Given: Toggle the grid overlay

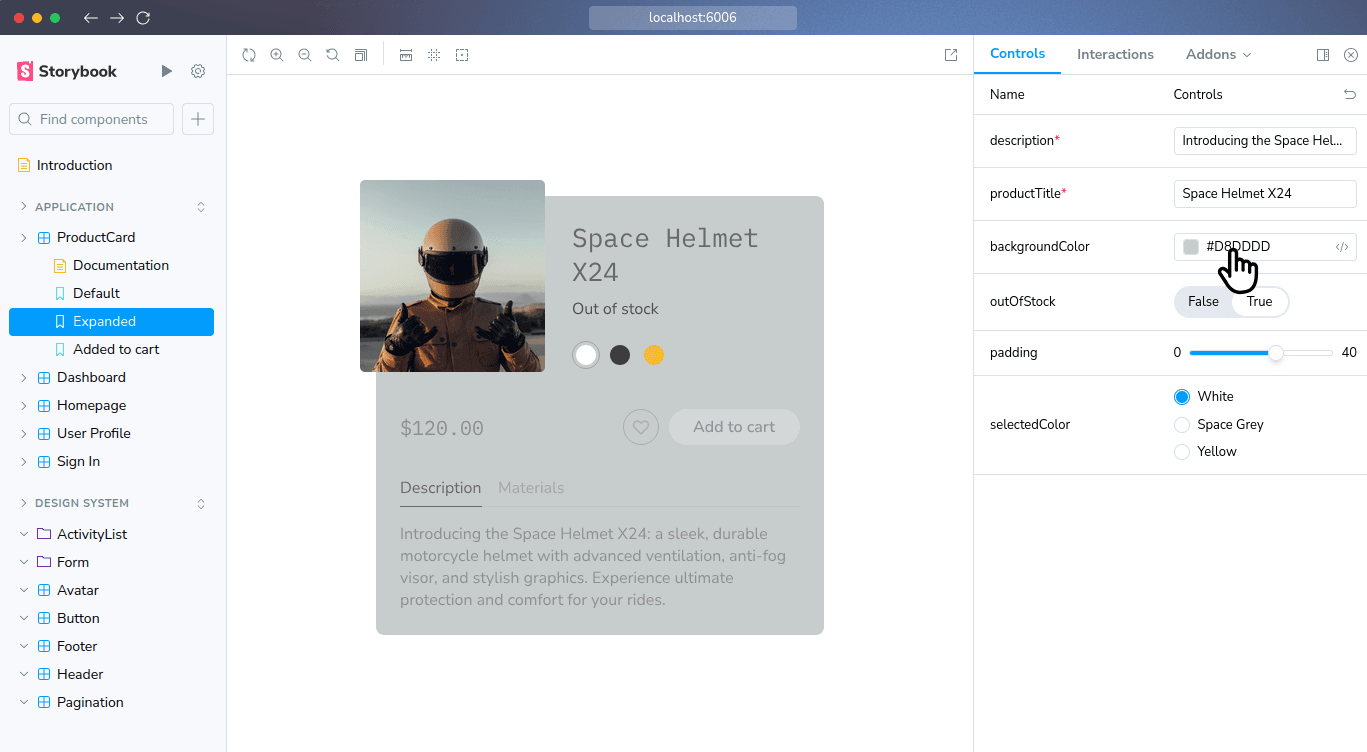Looking at the screenshot, I should pyautogui.click(x=434, y=55).
